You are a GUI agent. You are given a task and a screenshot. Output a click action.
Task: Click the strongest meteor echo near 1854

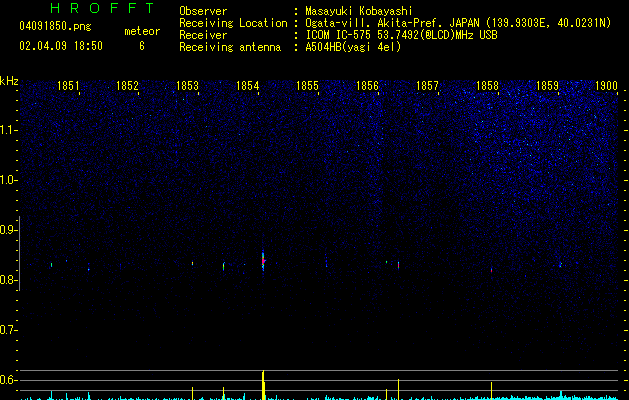tap(263, 261)
